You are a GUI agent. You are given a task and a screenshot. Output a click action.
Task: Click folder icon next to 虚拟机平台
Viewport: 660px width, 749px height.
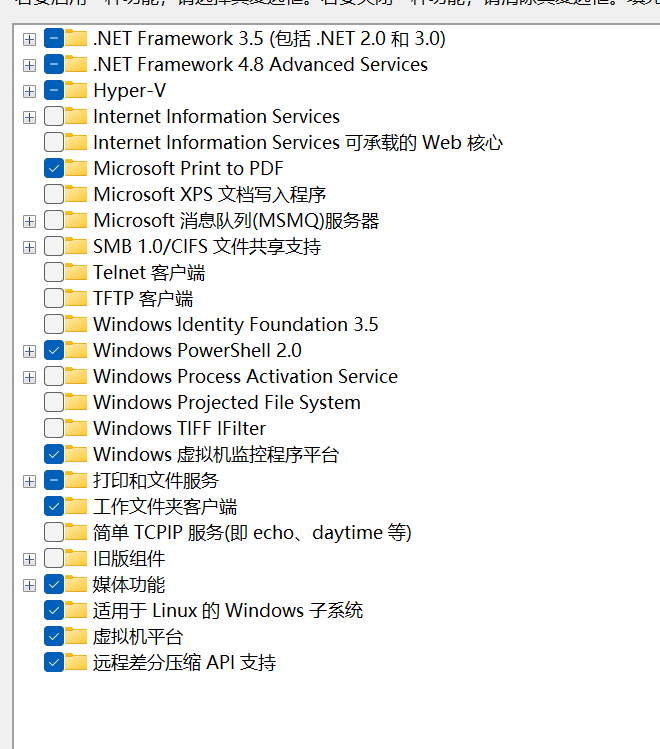[x=76, y=636]
